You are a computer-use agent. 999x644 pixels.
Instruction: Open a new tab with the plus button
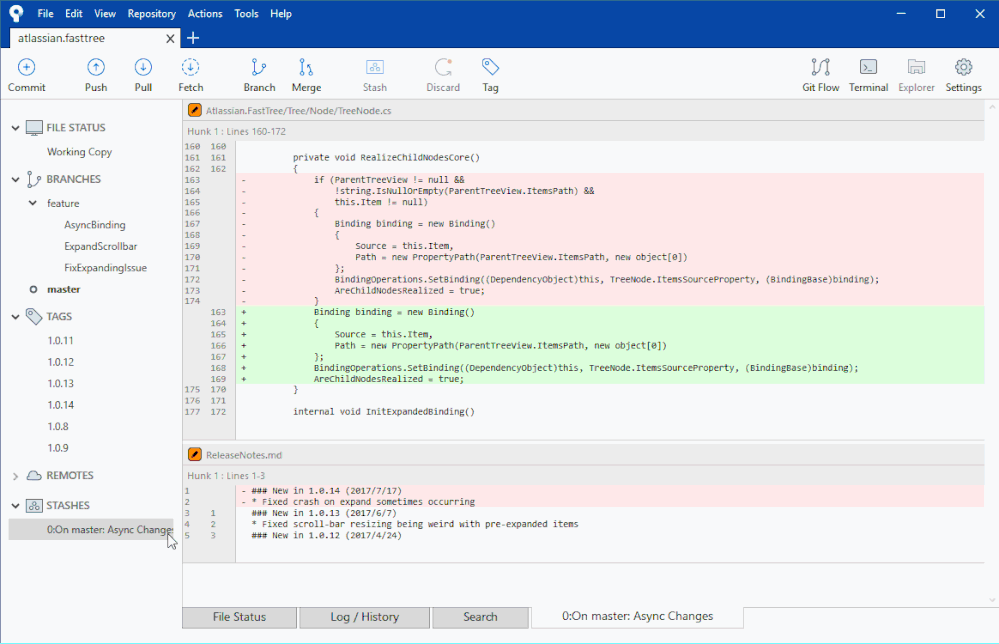[x=192, y=38]
